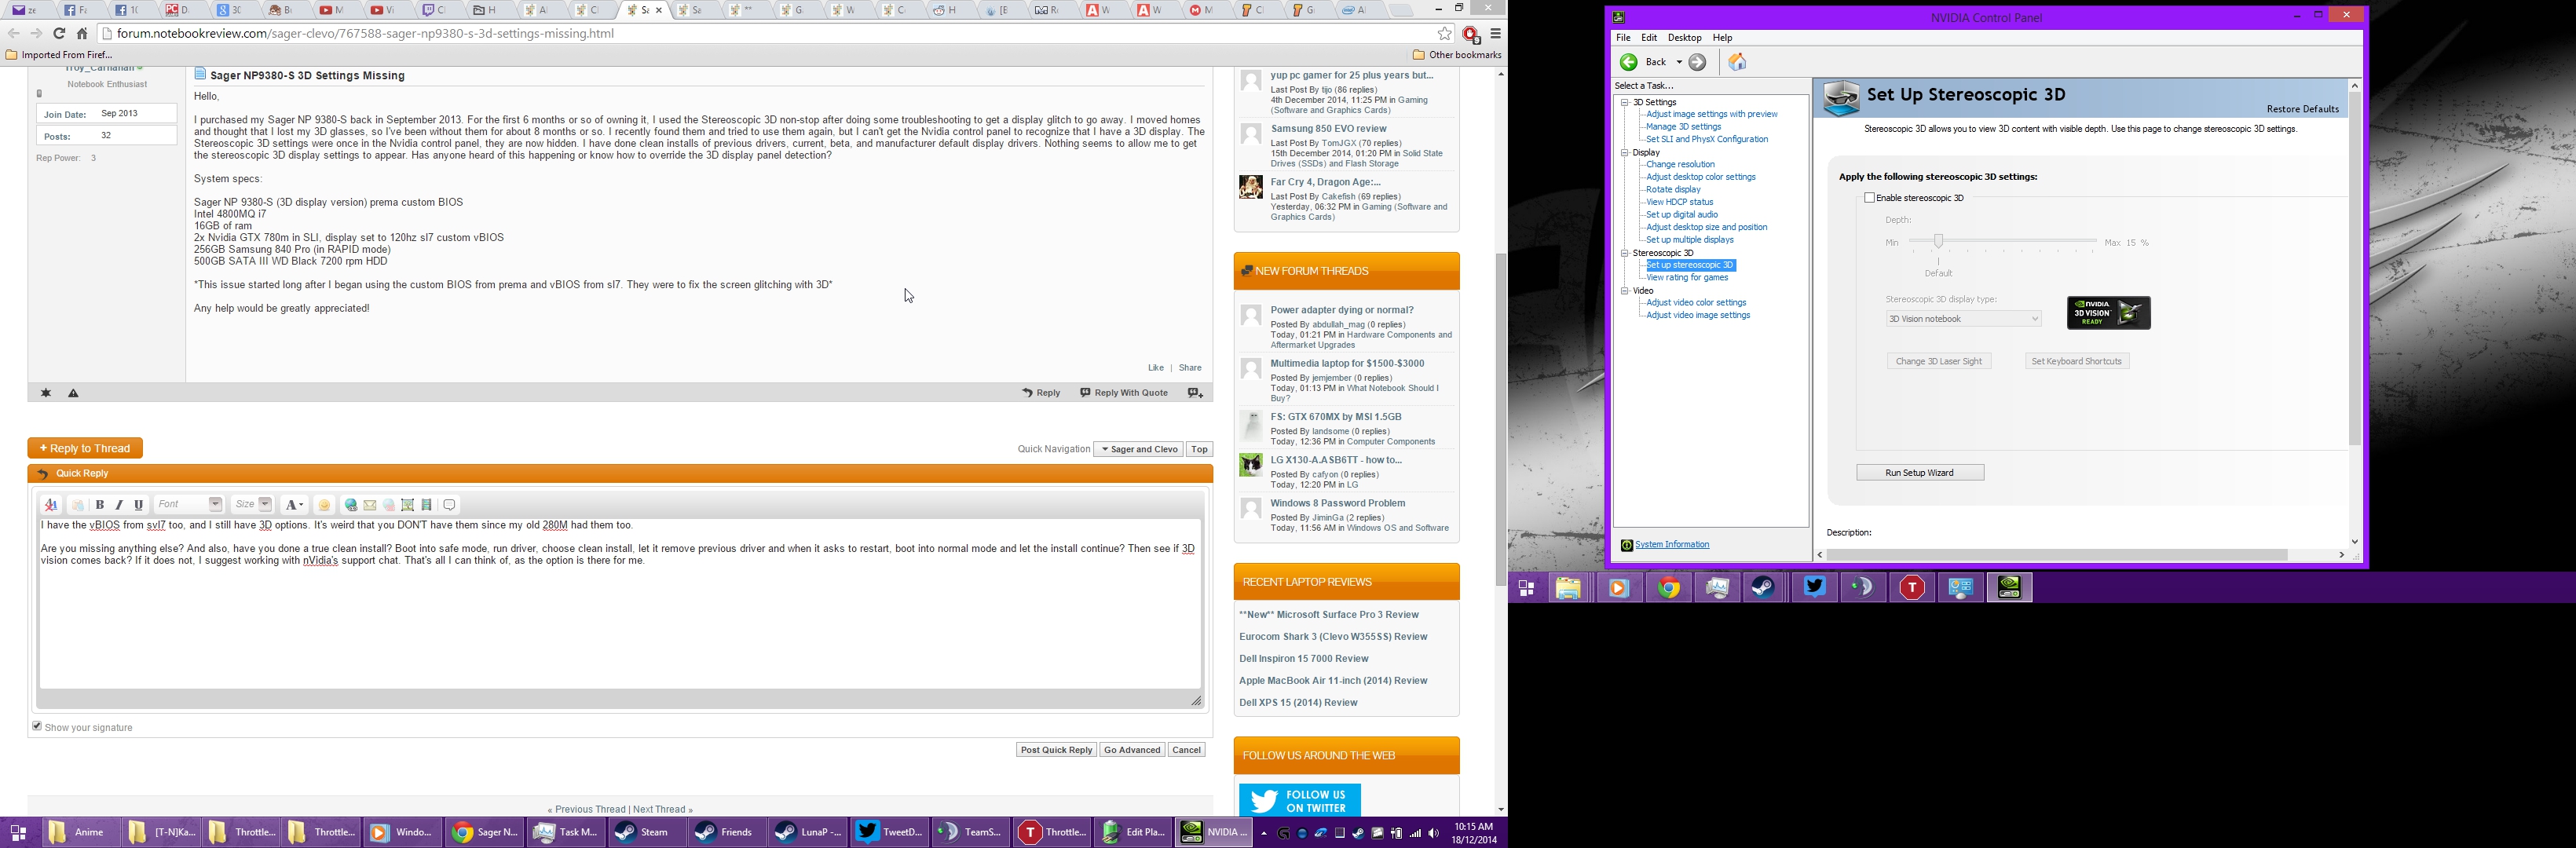Open the smiley insert menu
This screenshot has height=848, width=2576.
[324, 505]
